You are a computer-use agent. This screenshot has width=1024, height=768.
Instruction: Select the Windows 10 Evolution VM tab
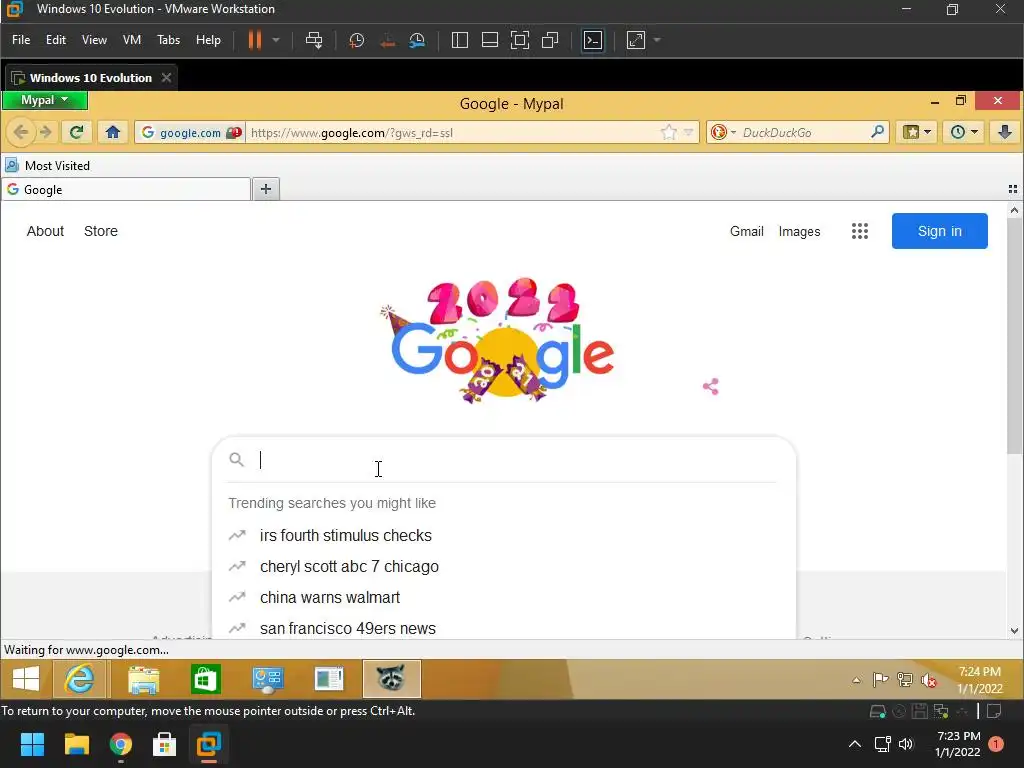(x=91, y=78)
